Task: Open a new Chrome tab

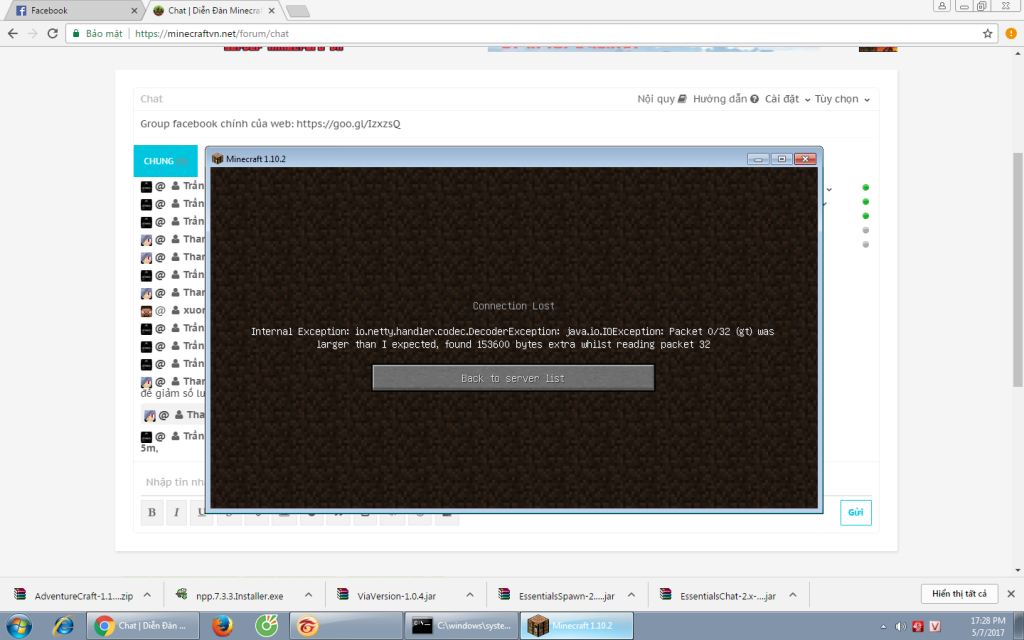Action: [298, 11]
